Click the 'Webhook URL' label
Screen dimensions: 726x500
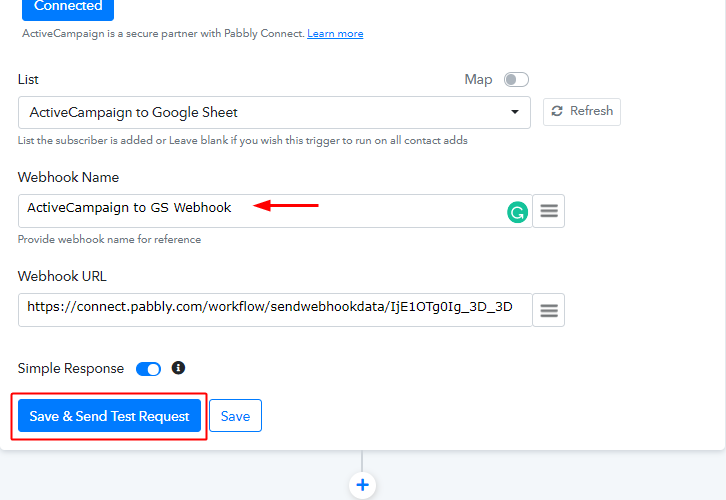point(62,276)
